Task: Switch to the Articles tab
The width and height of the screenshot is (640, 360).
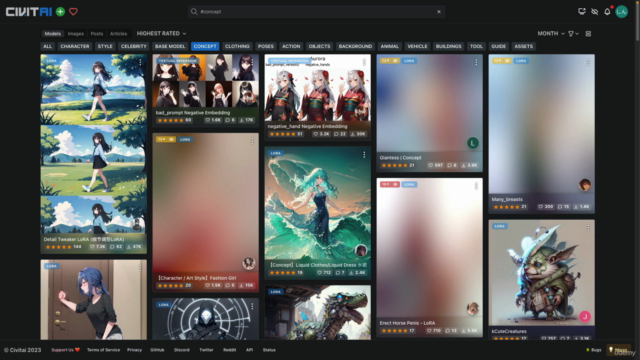Action: click(118, 34)
